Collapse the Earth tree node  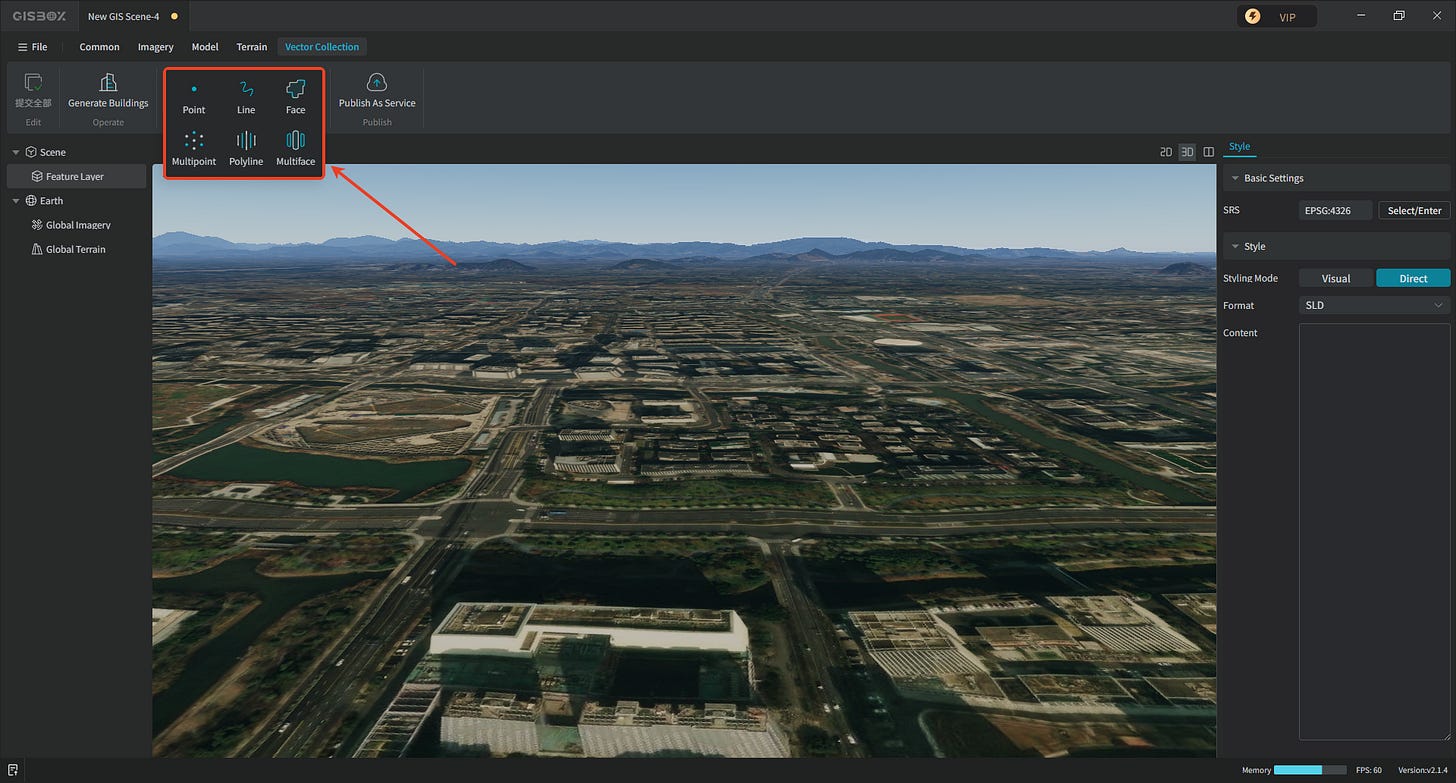(16, 201)
